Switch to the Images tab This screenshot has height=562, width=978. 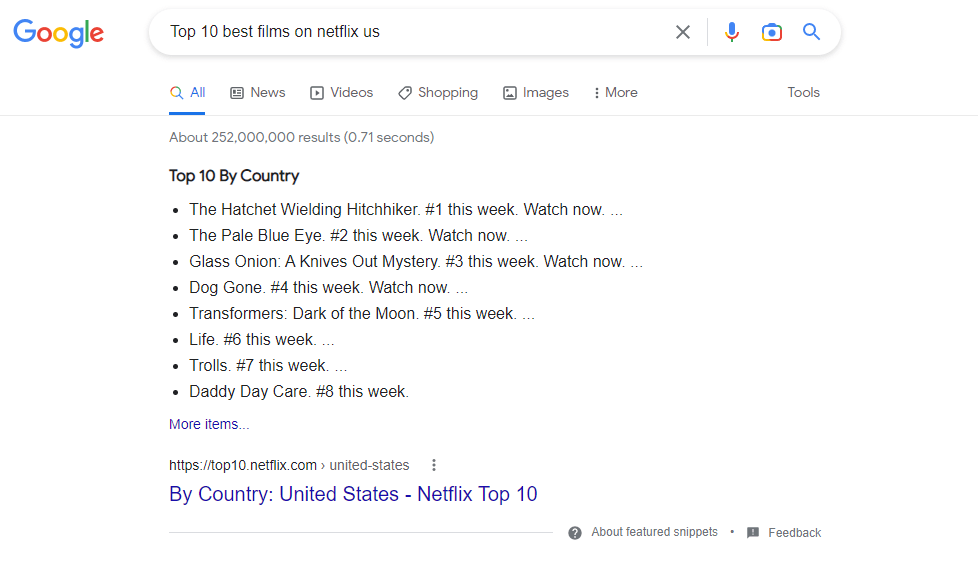pos(536,92)
